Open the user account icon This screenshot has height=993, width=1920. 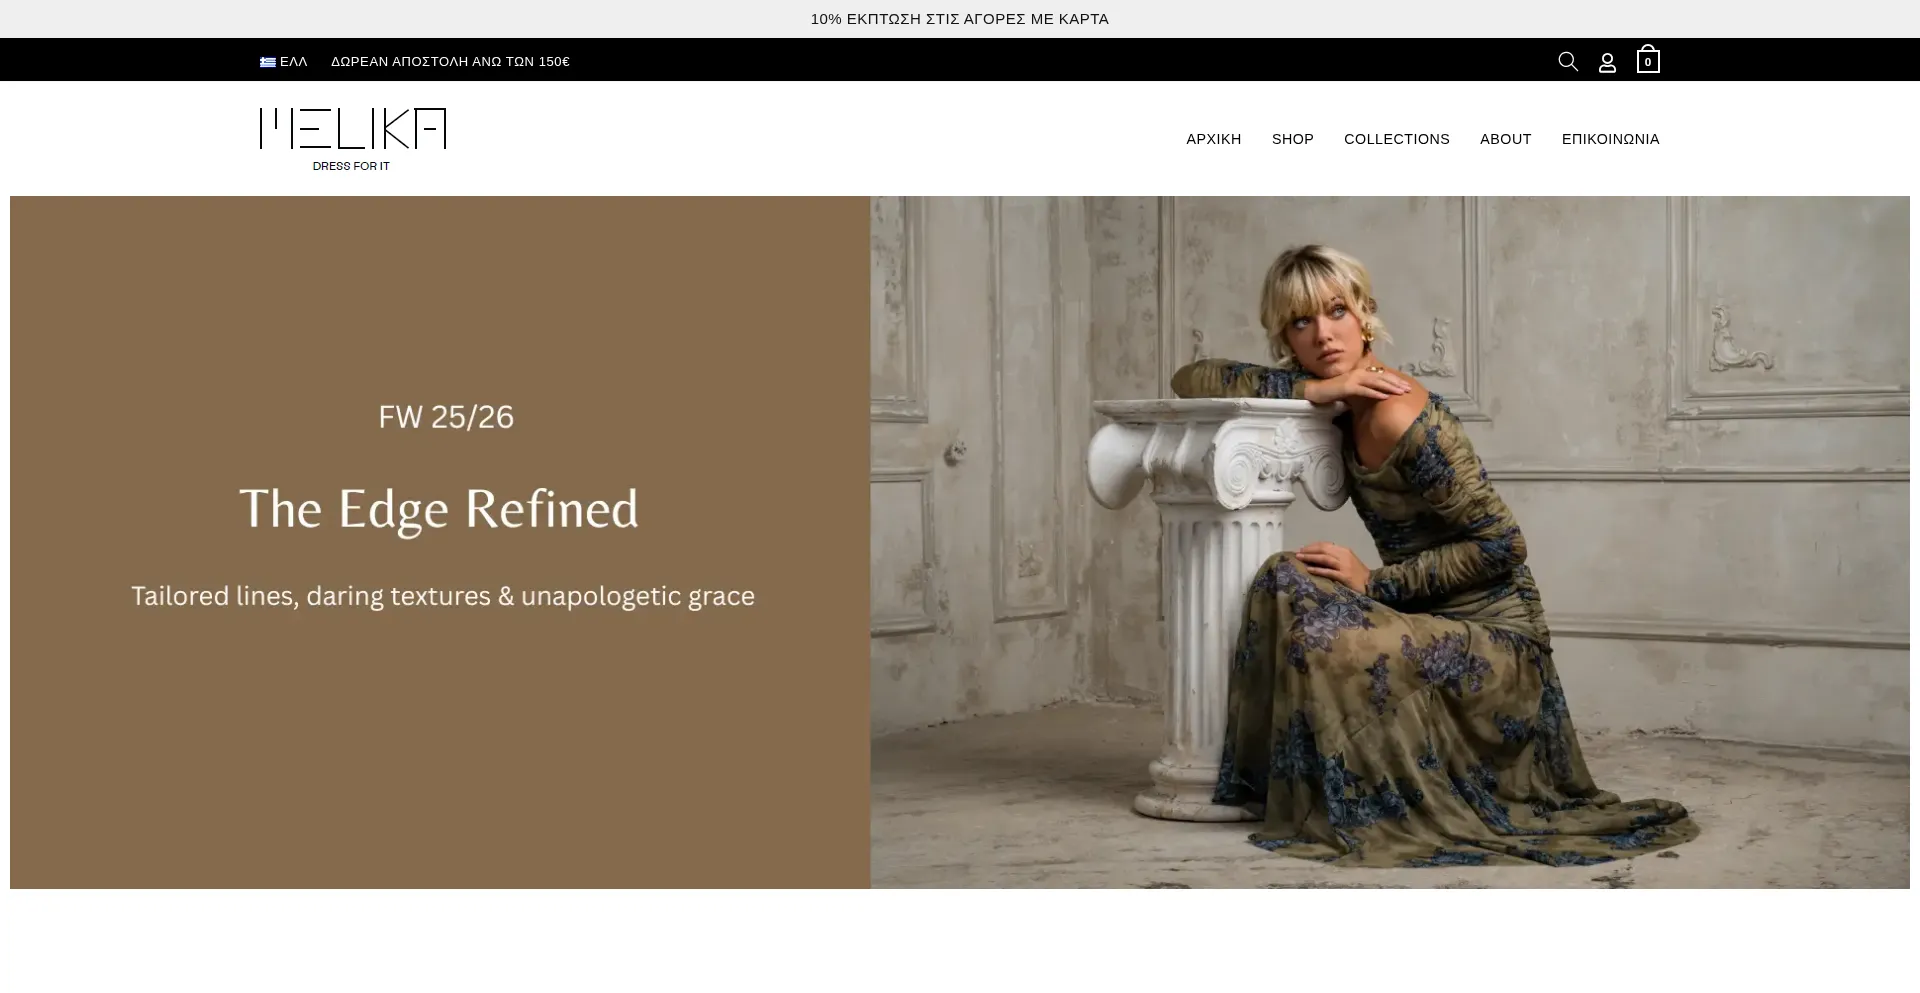tap(1607, 63)
